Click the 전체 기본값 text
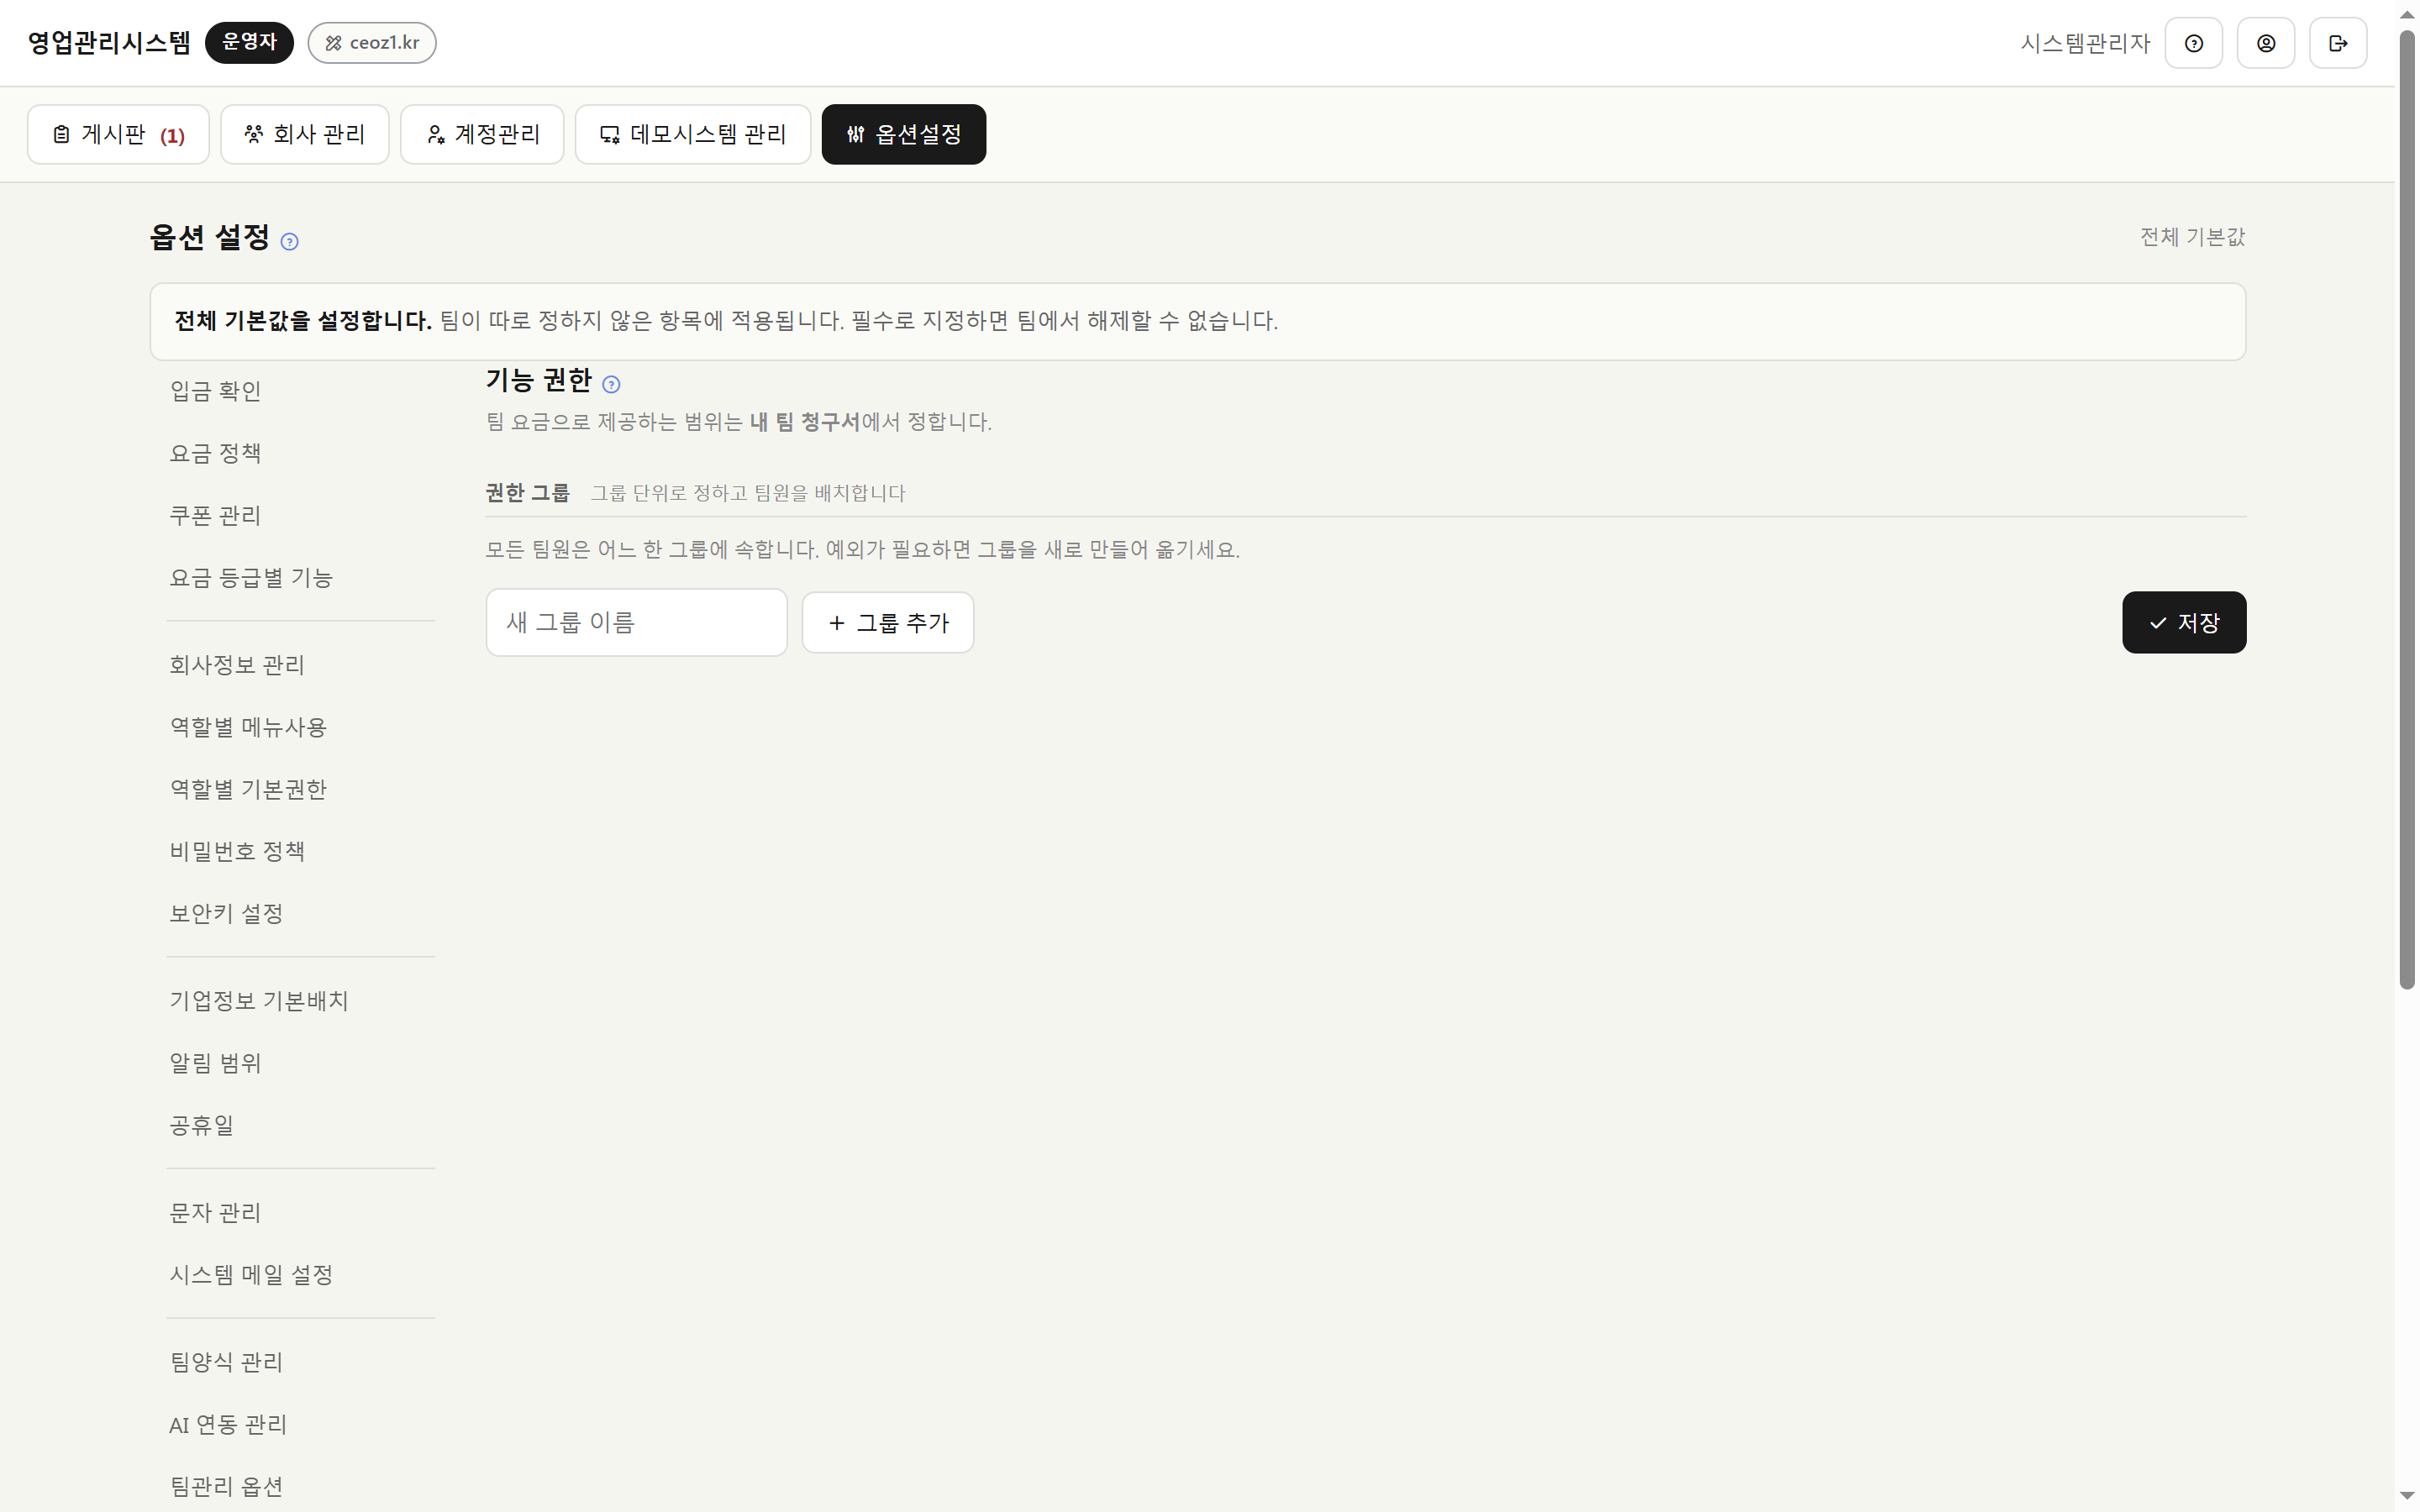 pos(2192,237)
